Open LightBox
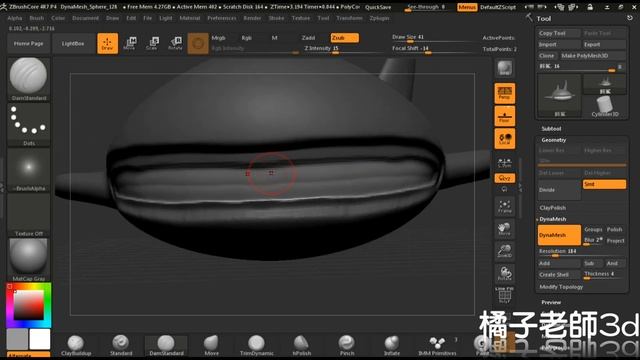This screenshot has width=640, height=360. (x=73, y=43)
